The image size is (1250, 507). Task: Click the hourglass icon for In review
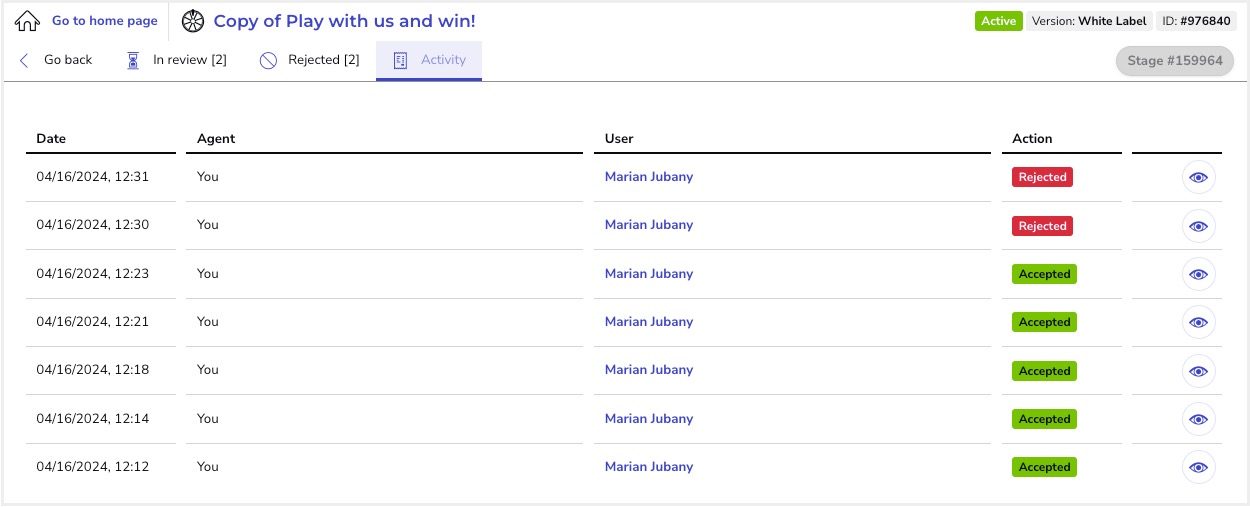point(133,61)
